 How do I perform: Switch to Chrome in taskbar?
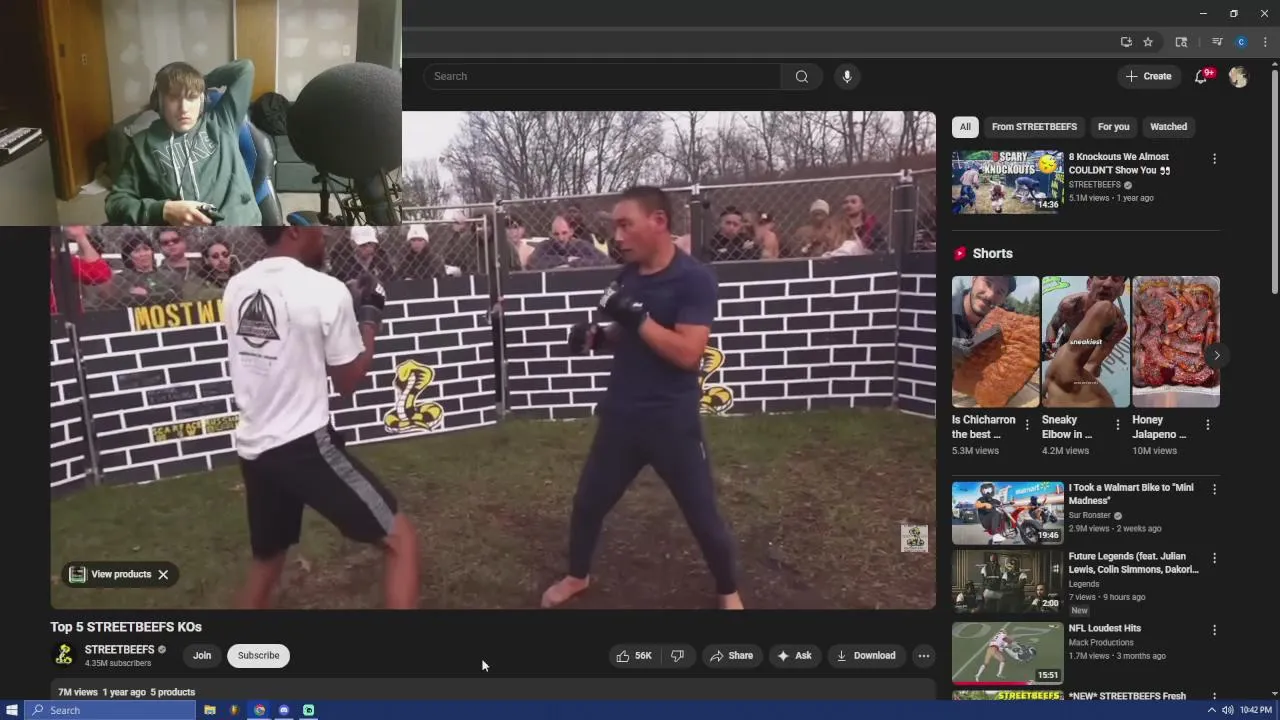[x=259, y=710]
